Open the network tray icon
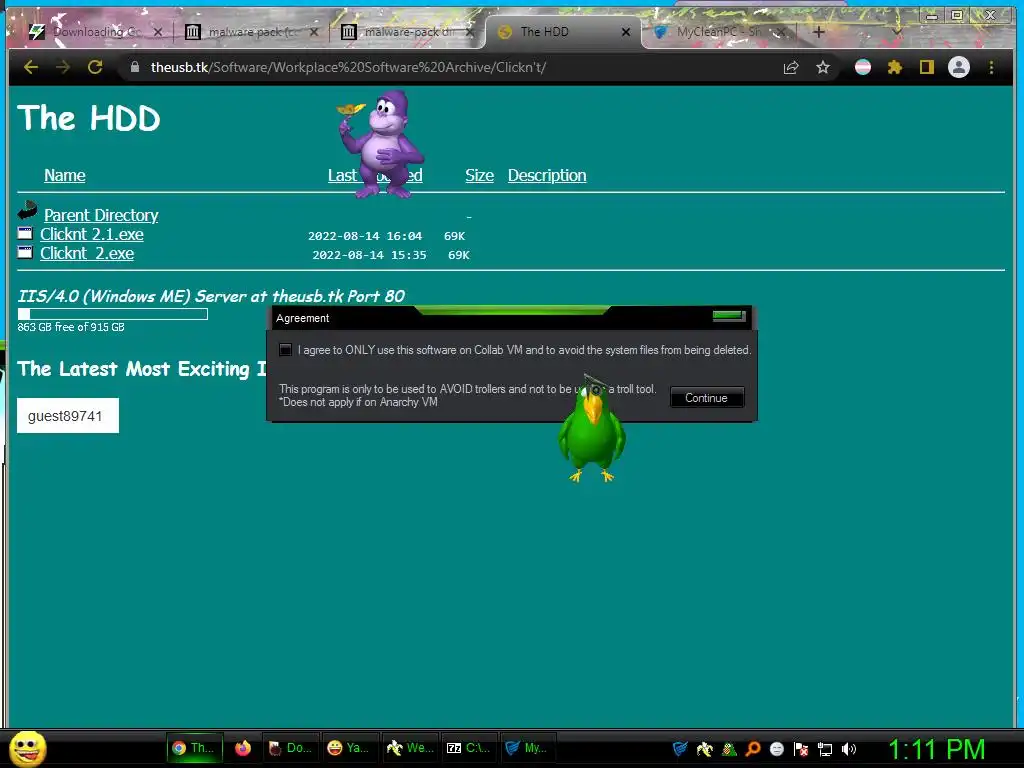Viewport: 1024px width, 768px height. coord(825,749)
